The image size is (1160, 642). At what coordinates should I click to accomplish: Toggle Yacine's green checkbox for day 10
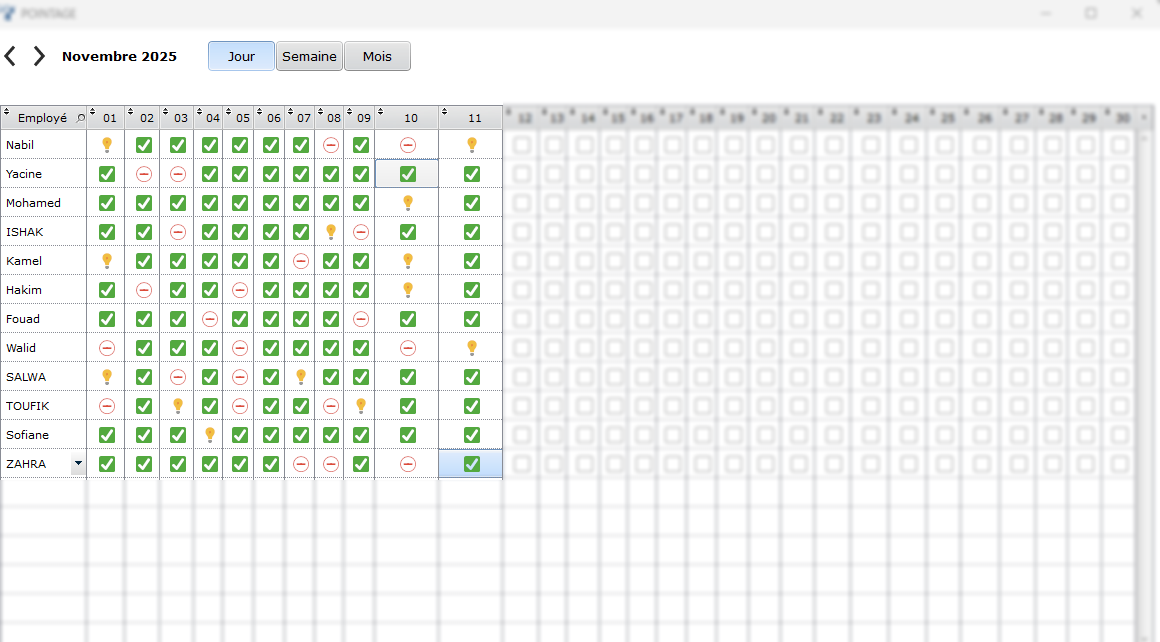tap(407, 174)
